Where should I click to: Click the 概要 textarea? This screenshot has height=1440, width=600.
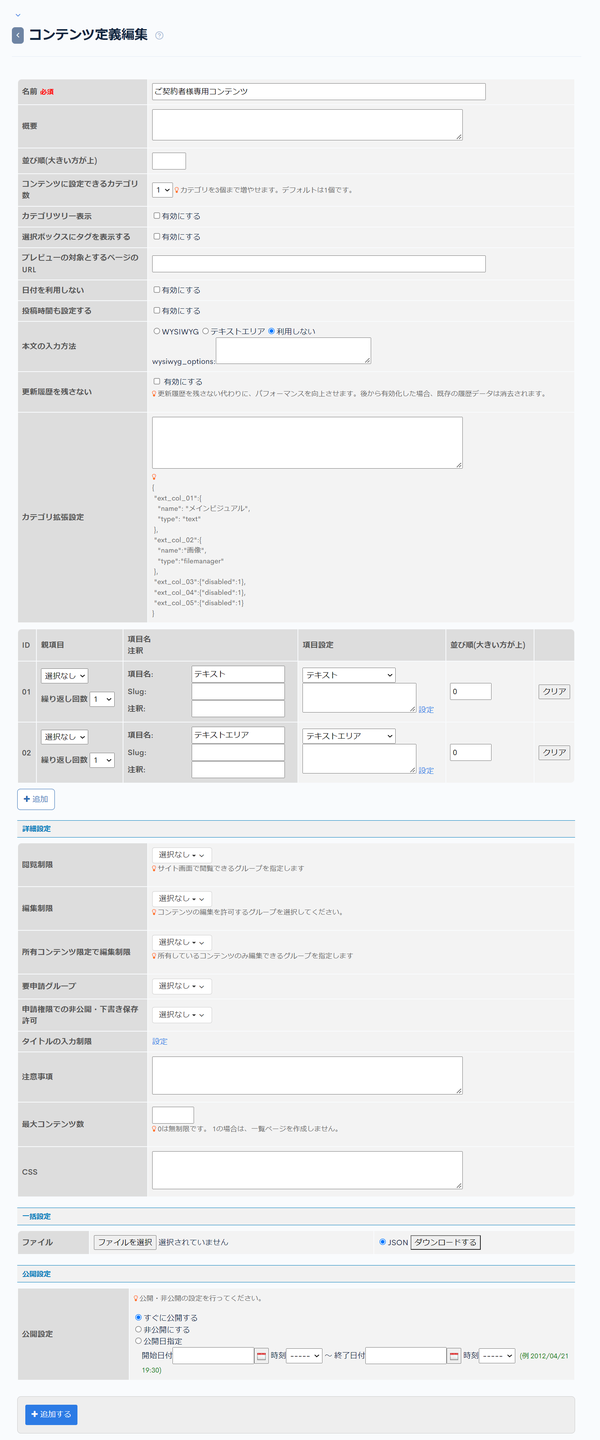pos(307,125)
